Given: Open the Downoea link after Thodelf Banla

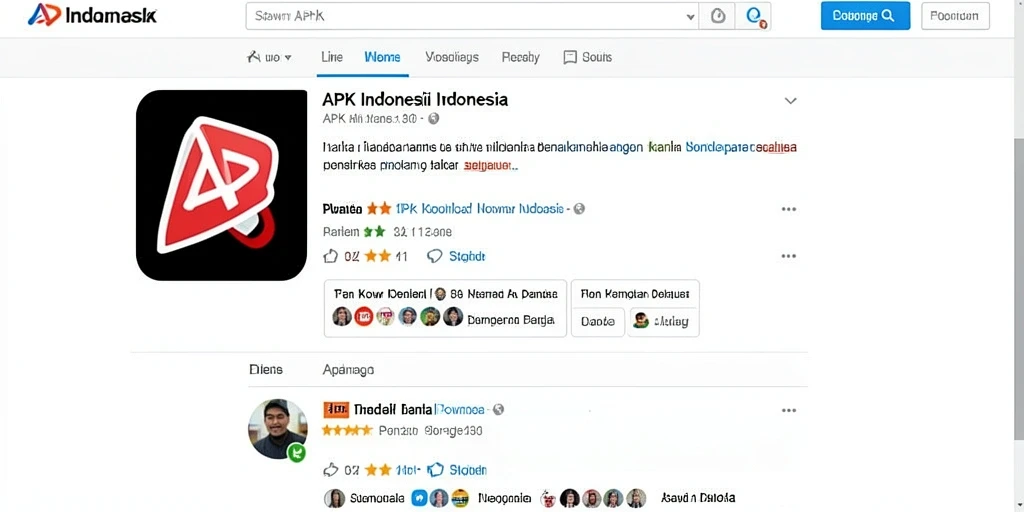Looking at the screenshot, I should point(460,409).
